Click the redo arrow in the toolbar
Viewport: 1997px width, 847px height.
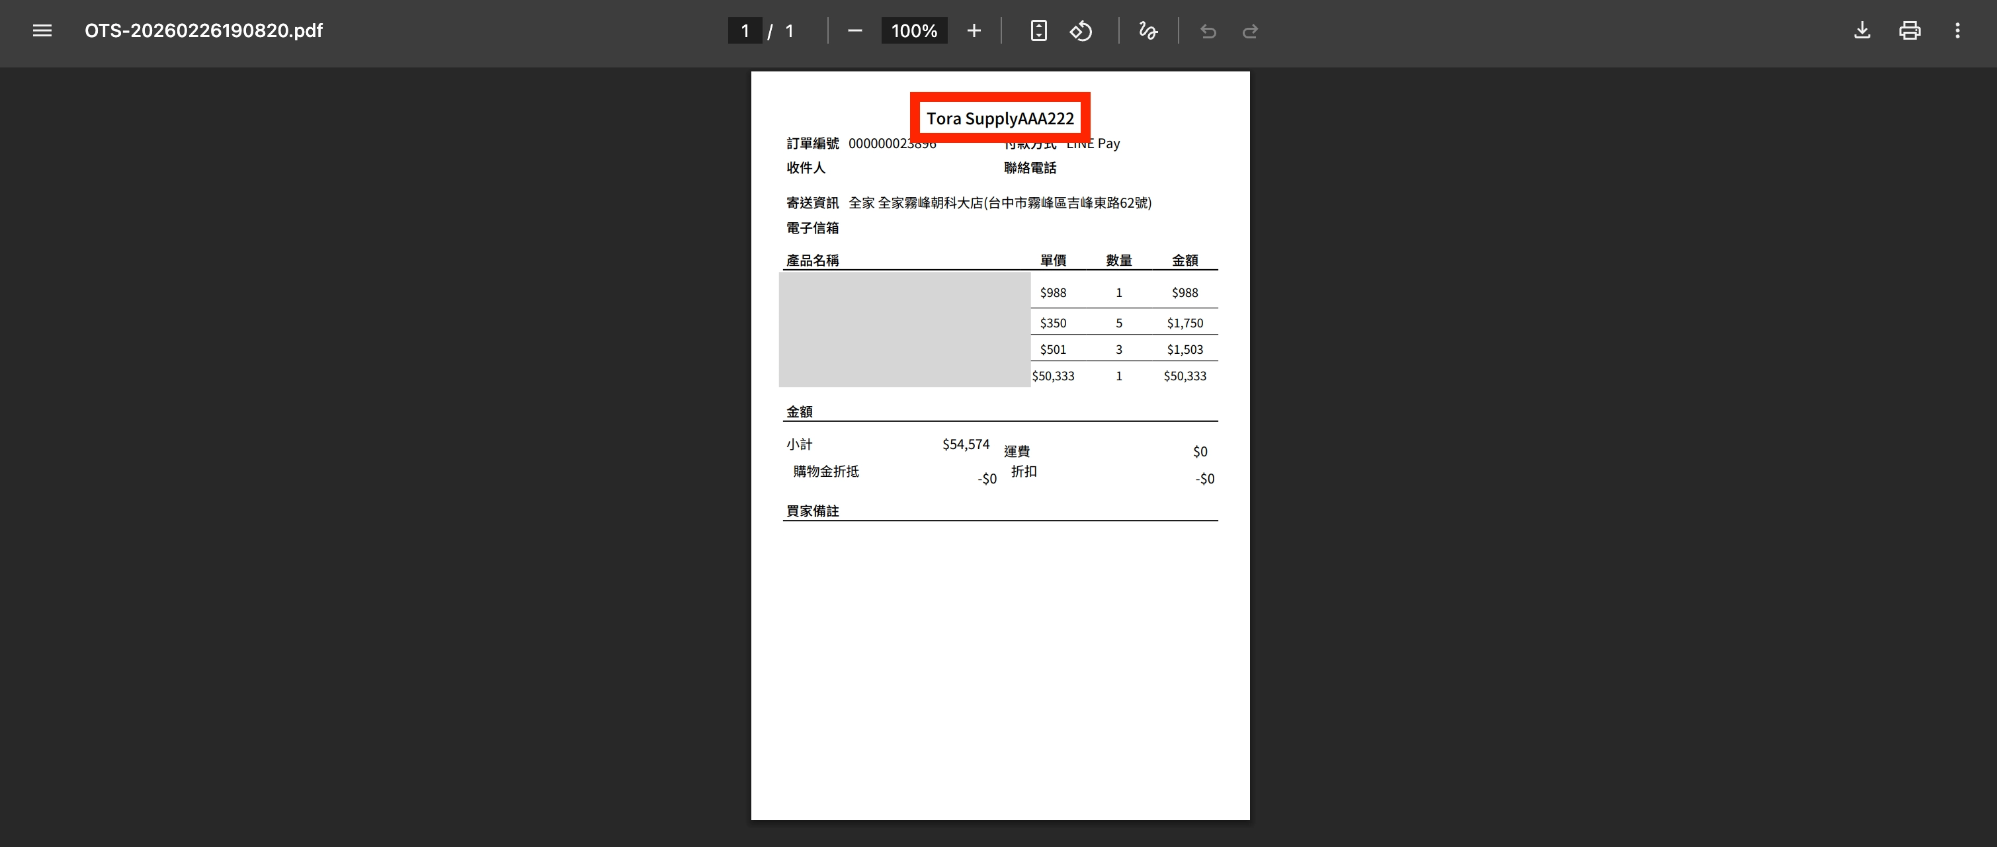click(x=1250, y=31)
